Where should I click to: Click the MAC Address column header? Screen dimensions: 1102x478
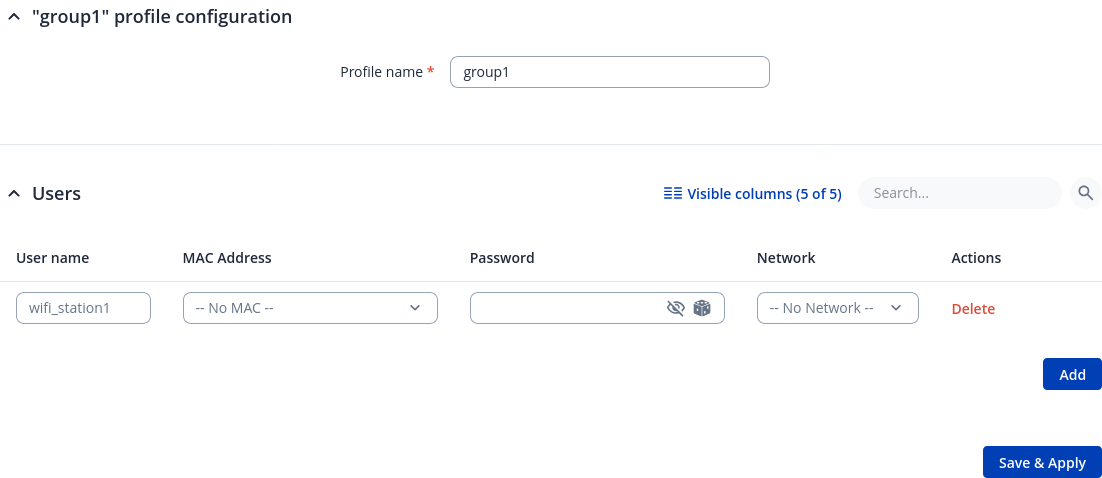pyautogui.click(x=227, y=258)
